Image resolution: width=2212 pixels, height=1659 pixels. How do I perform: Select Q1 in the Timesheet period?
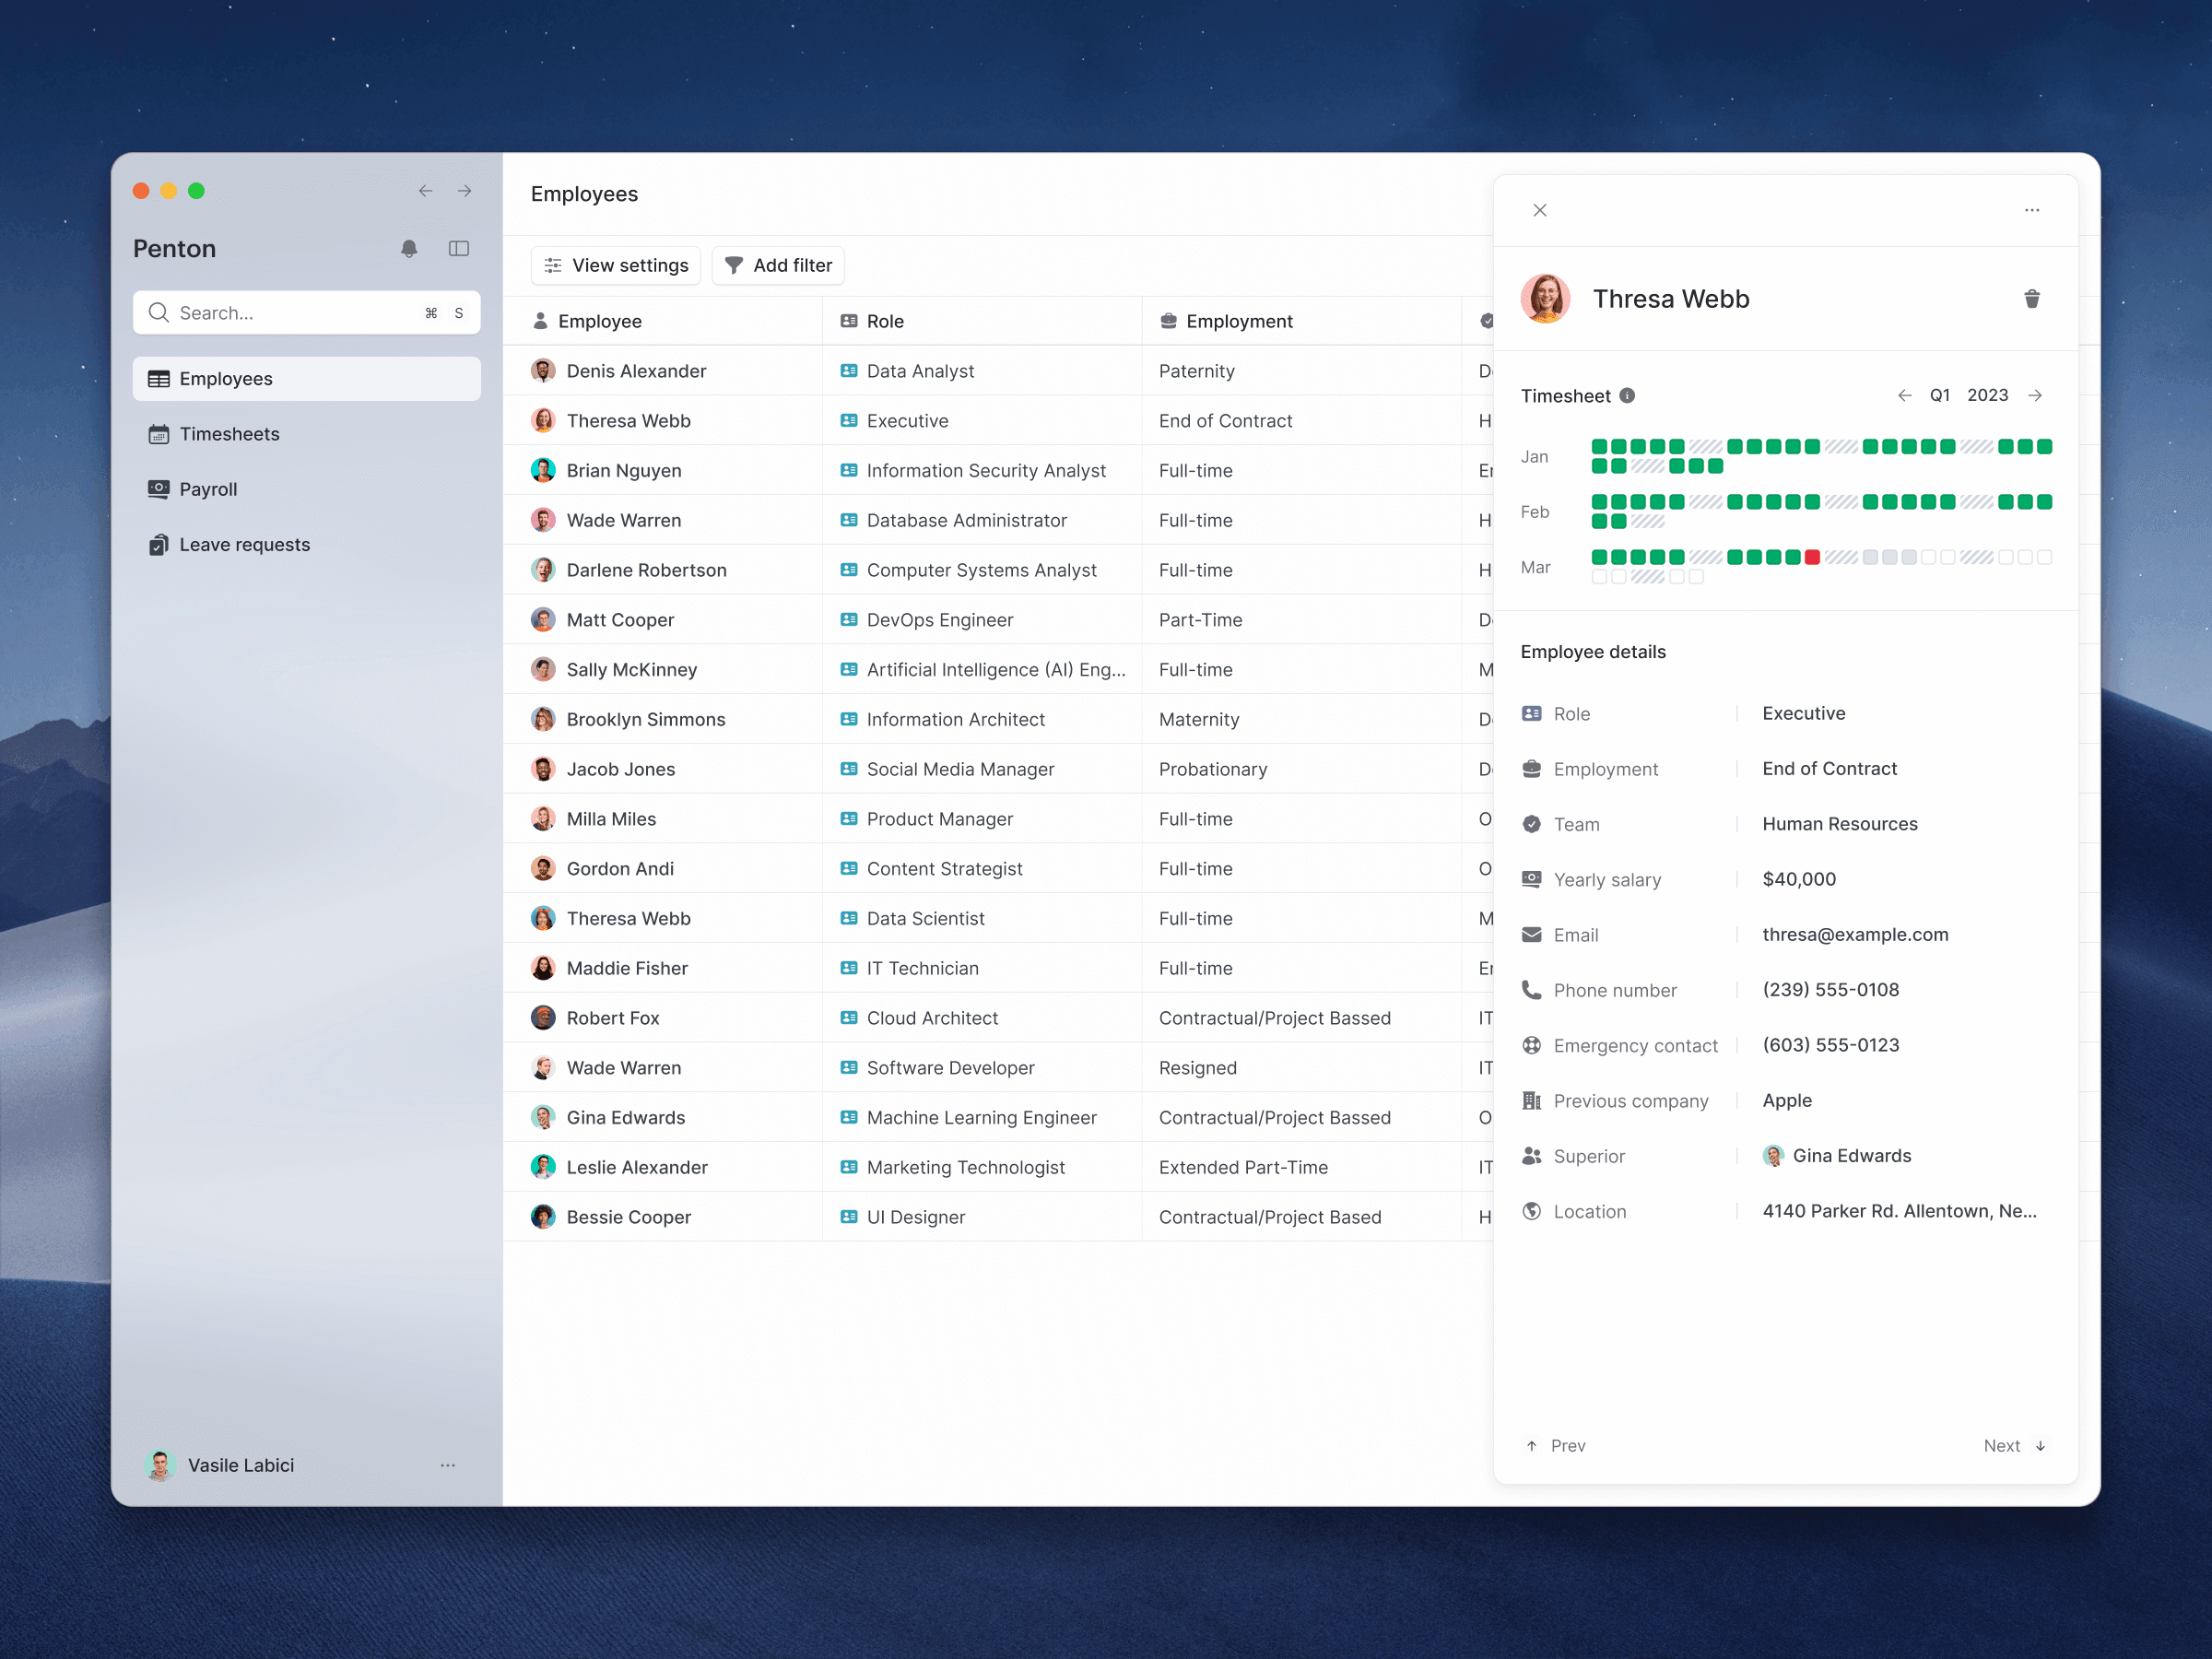[x=1939, y=396]
